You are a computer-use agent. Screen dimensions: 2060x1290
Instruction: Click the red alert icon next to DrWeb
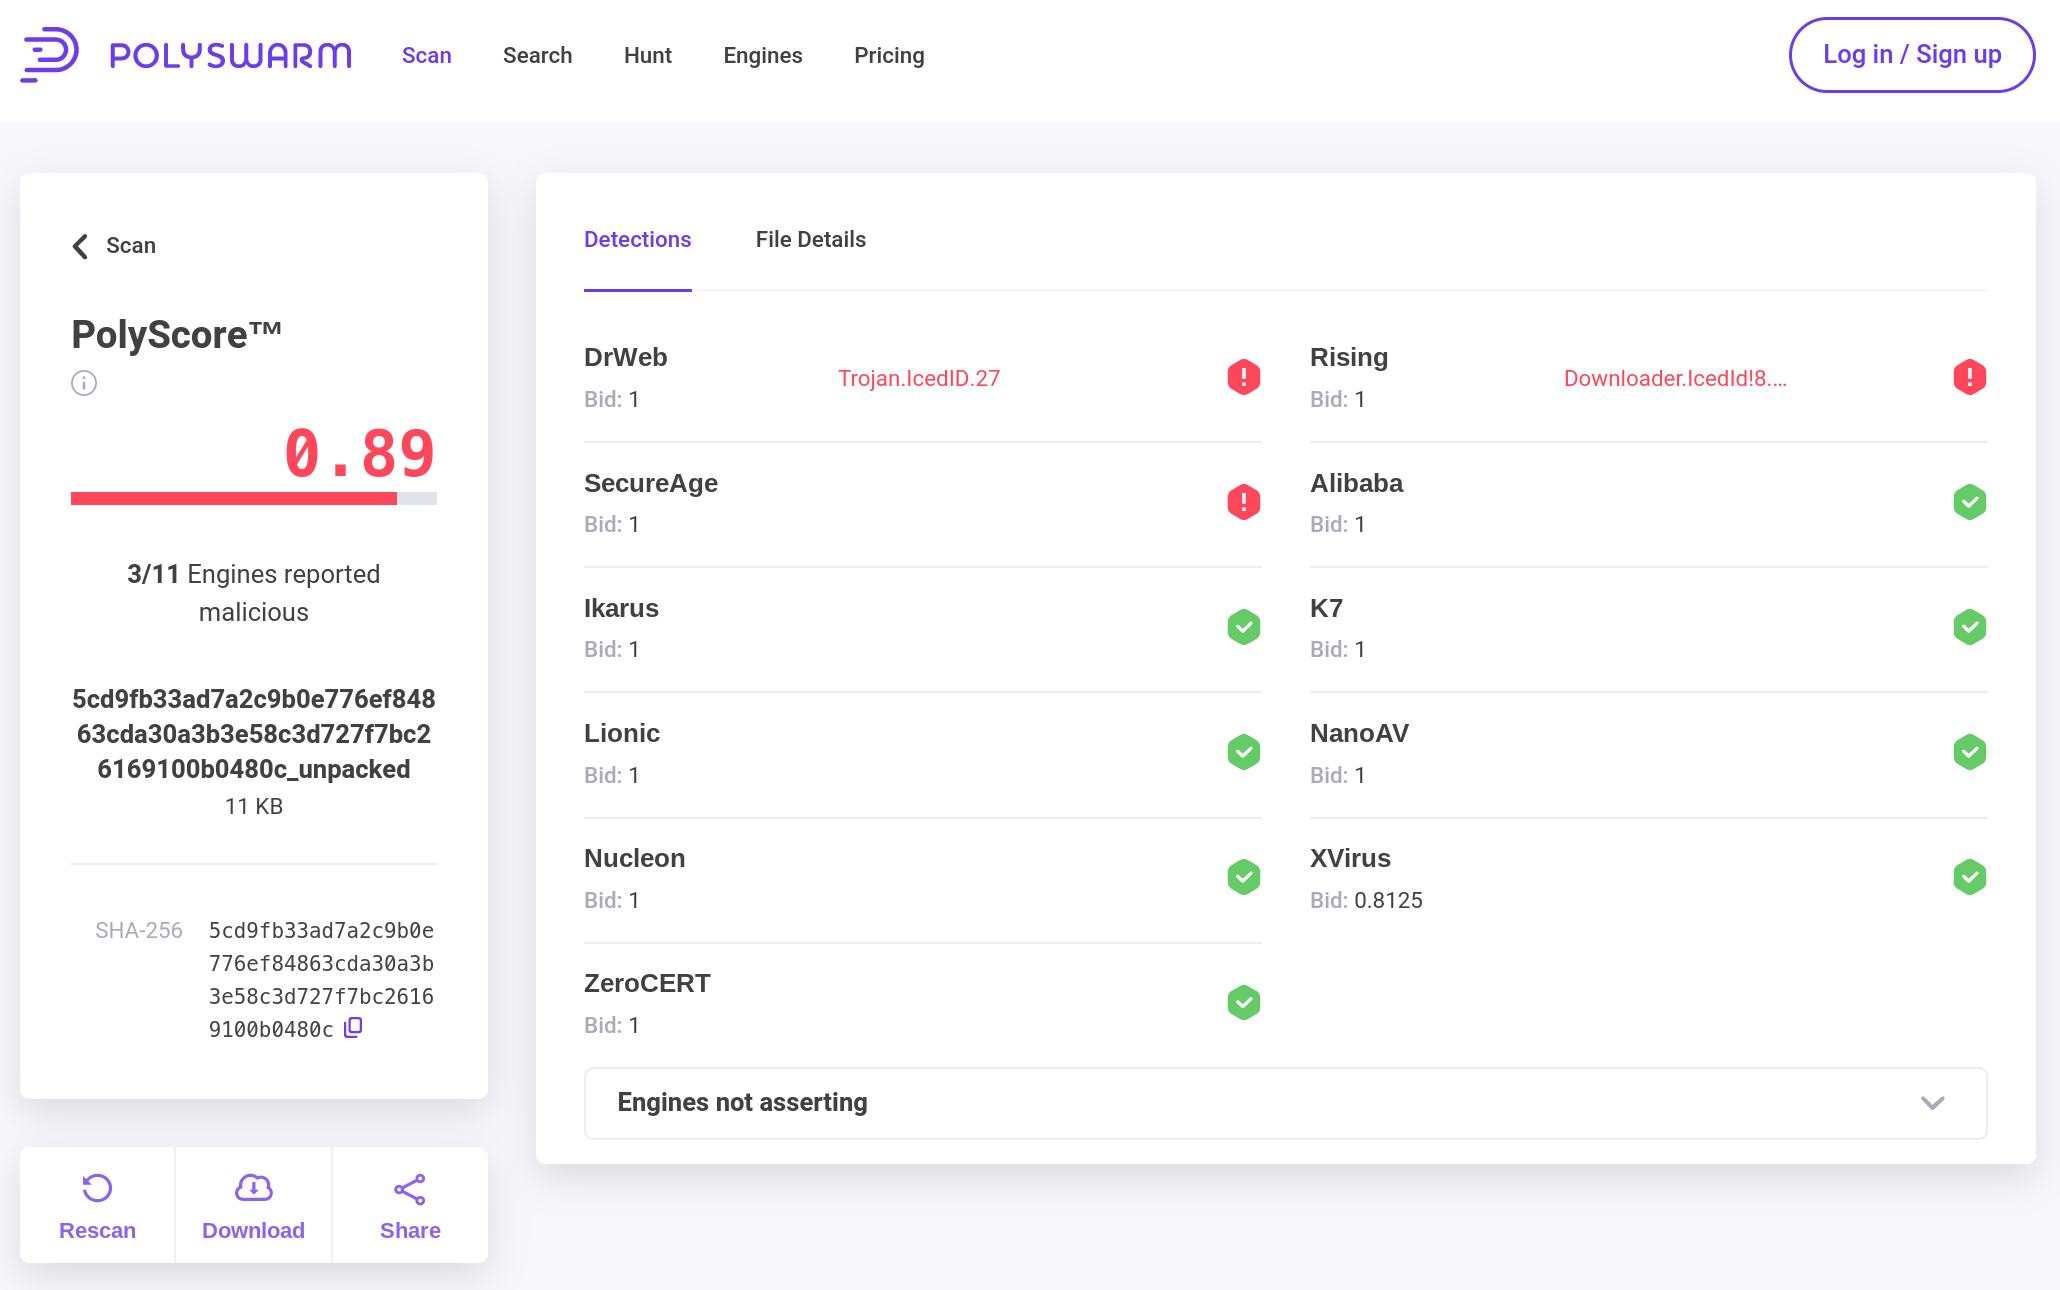pos(1242,377)
